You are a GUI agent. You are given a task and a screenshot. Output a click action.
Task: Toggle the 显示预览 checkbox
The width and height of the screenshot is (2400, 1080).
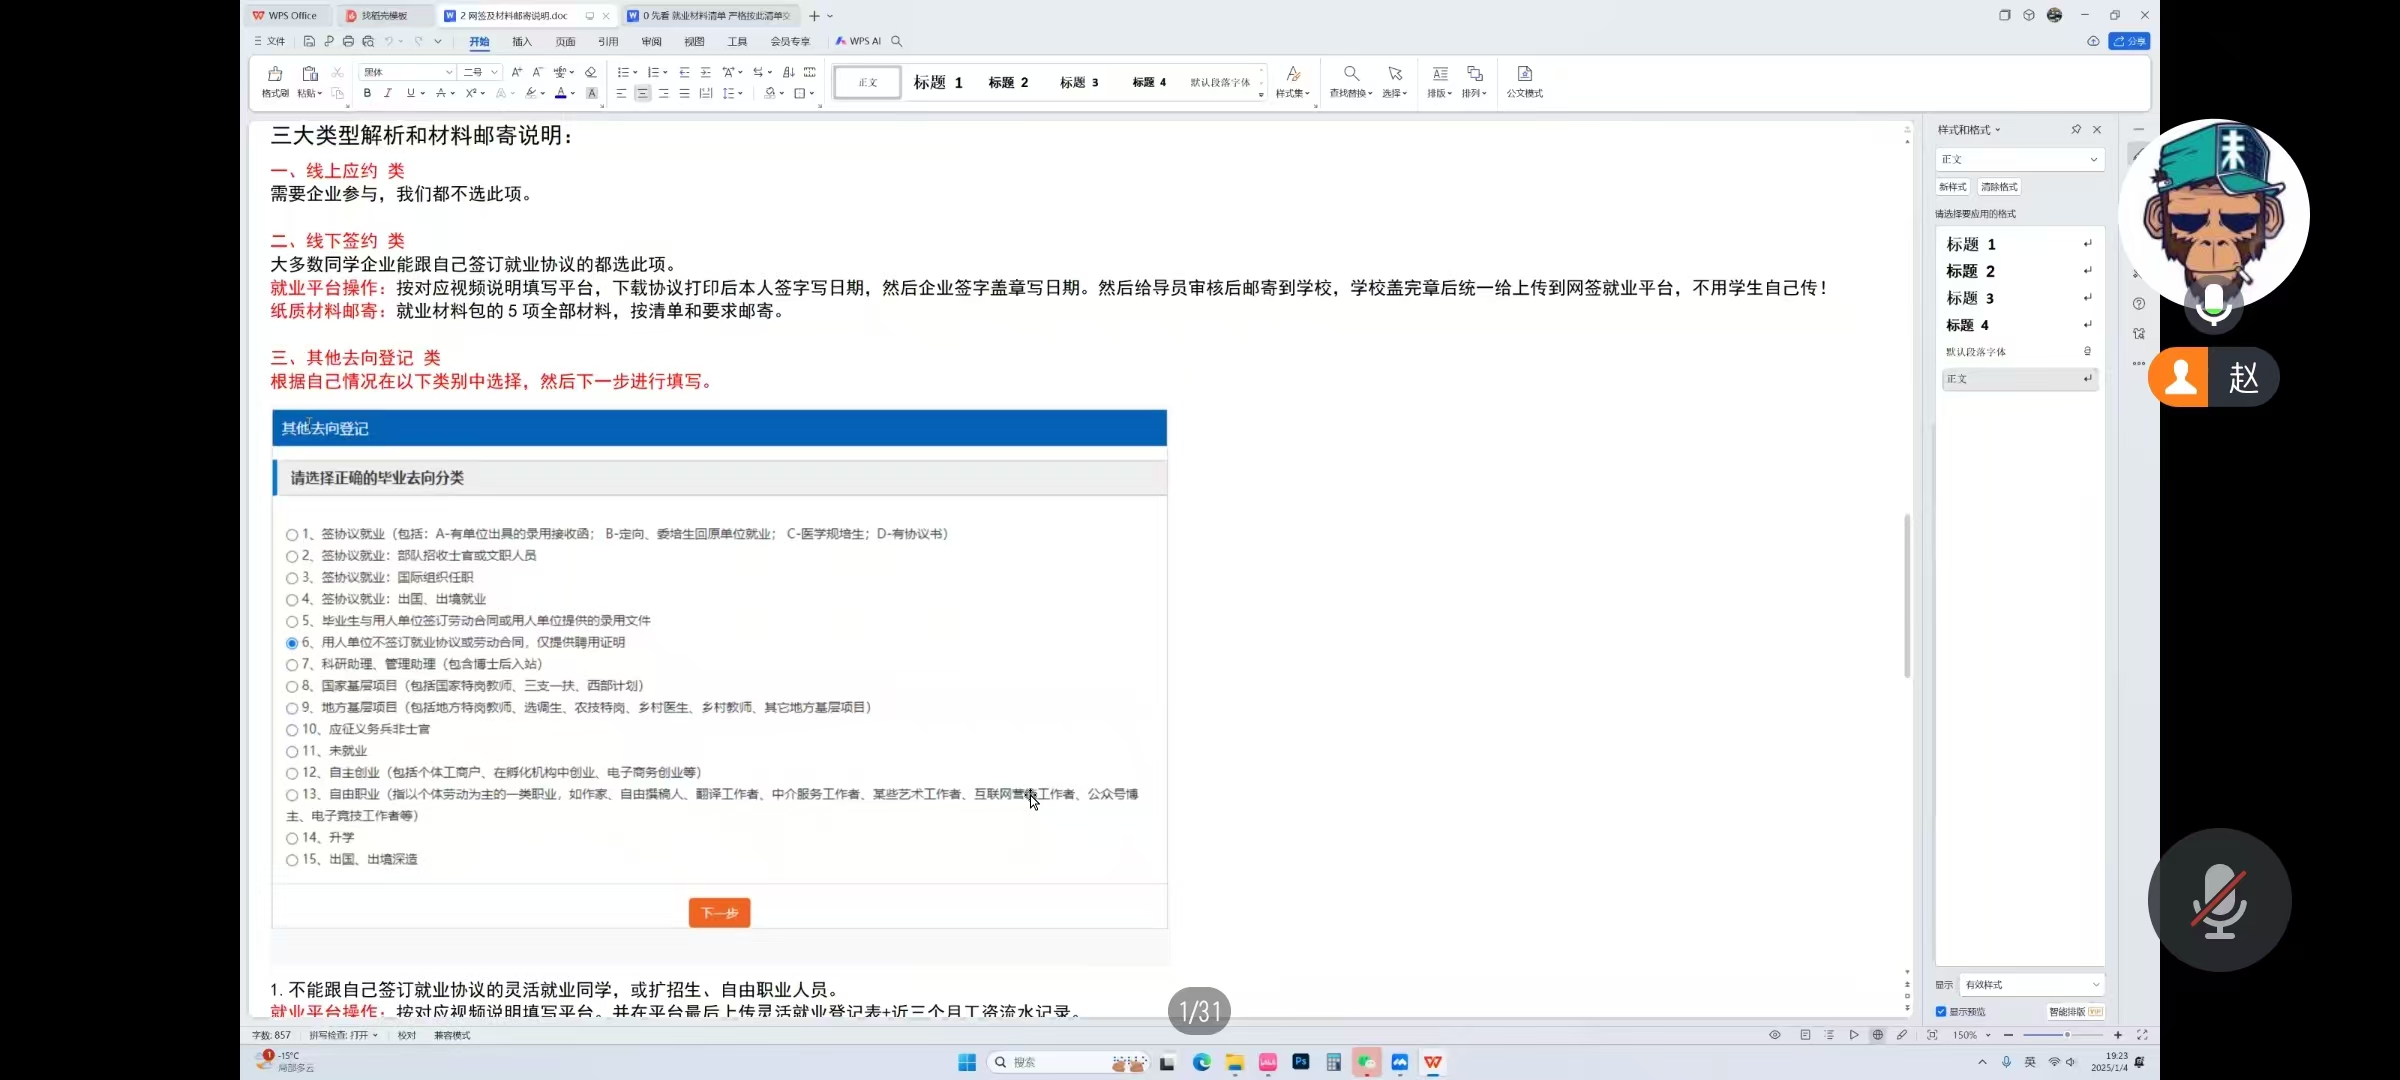point(1941,1012)
